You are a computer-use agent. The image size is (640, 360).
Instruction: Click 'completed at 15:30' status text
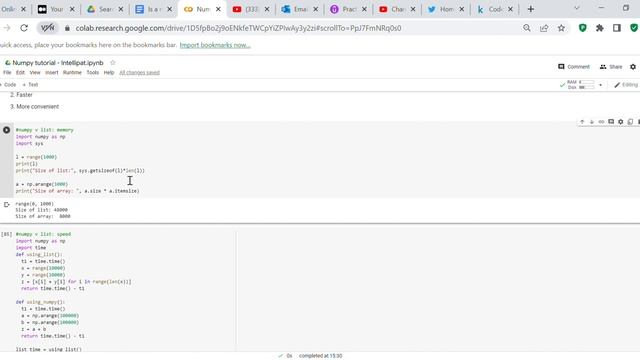click(x=320, y=356)
